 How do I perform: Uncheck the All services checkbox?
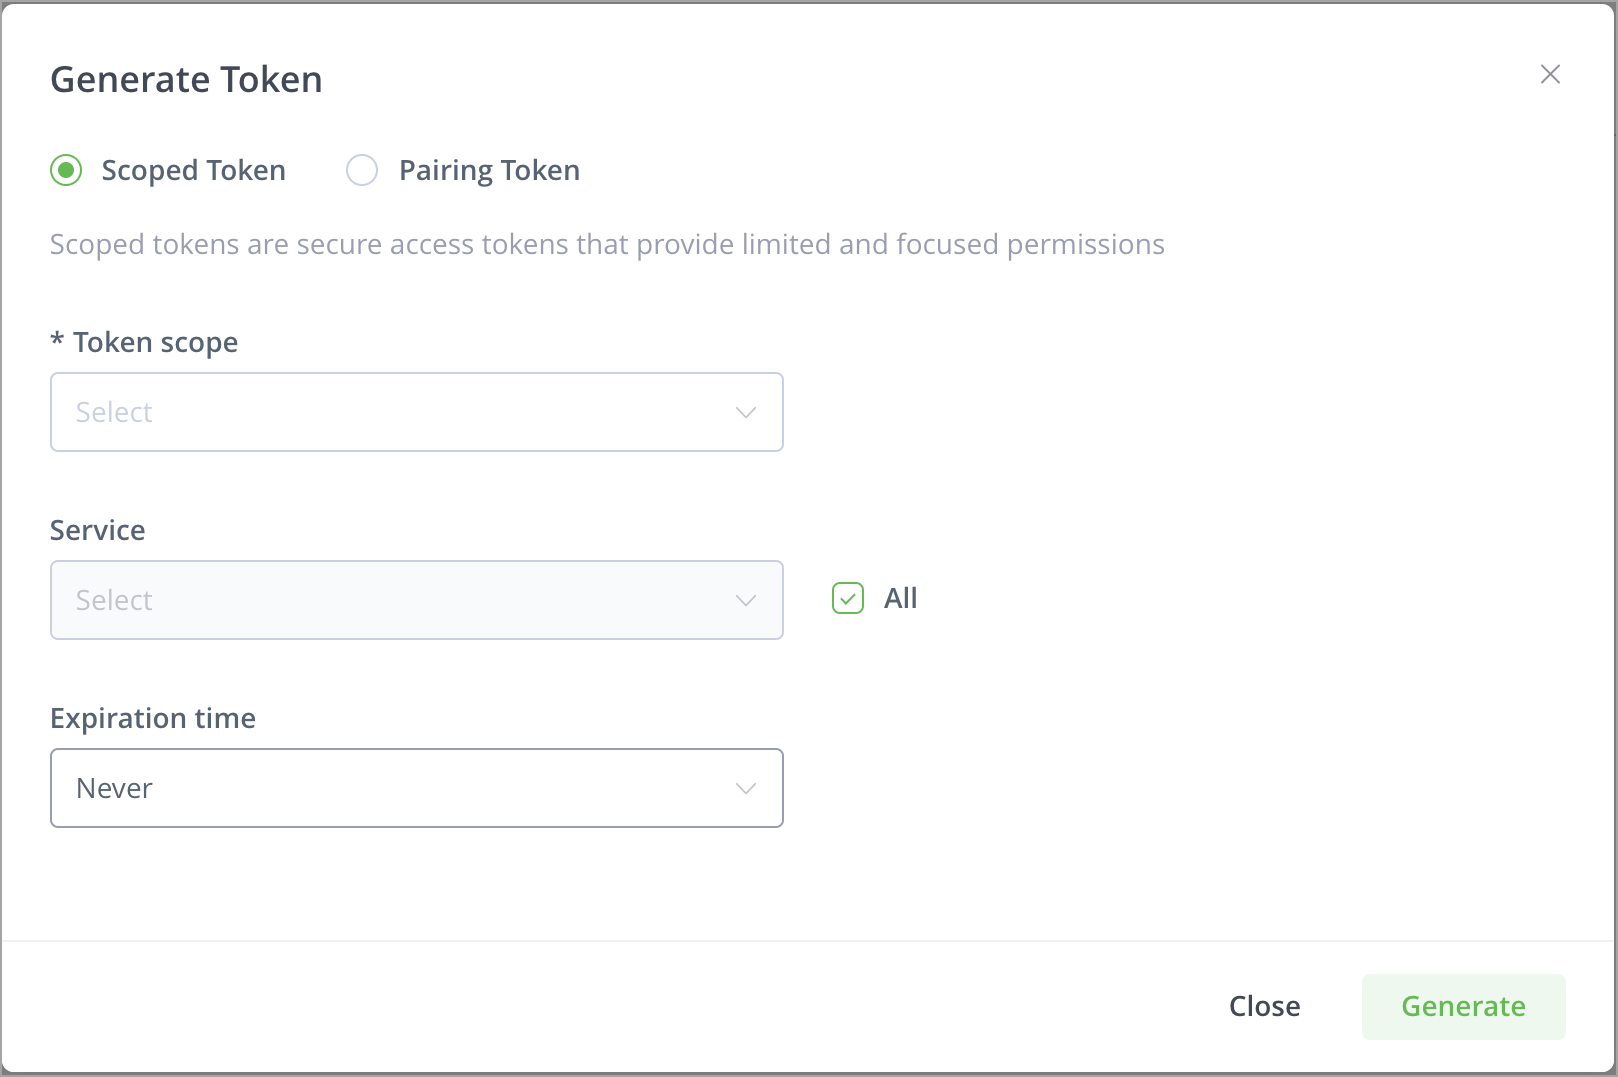(848, 598)
